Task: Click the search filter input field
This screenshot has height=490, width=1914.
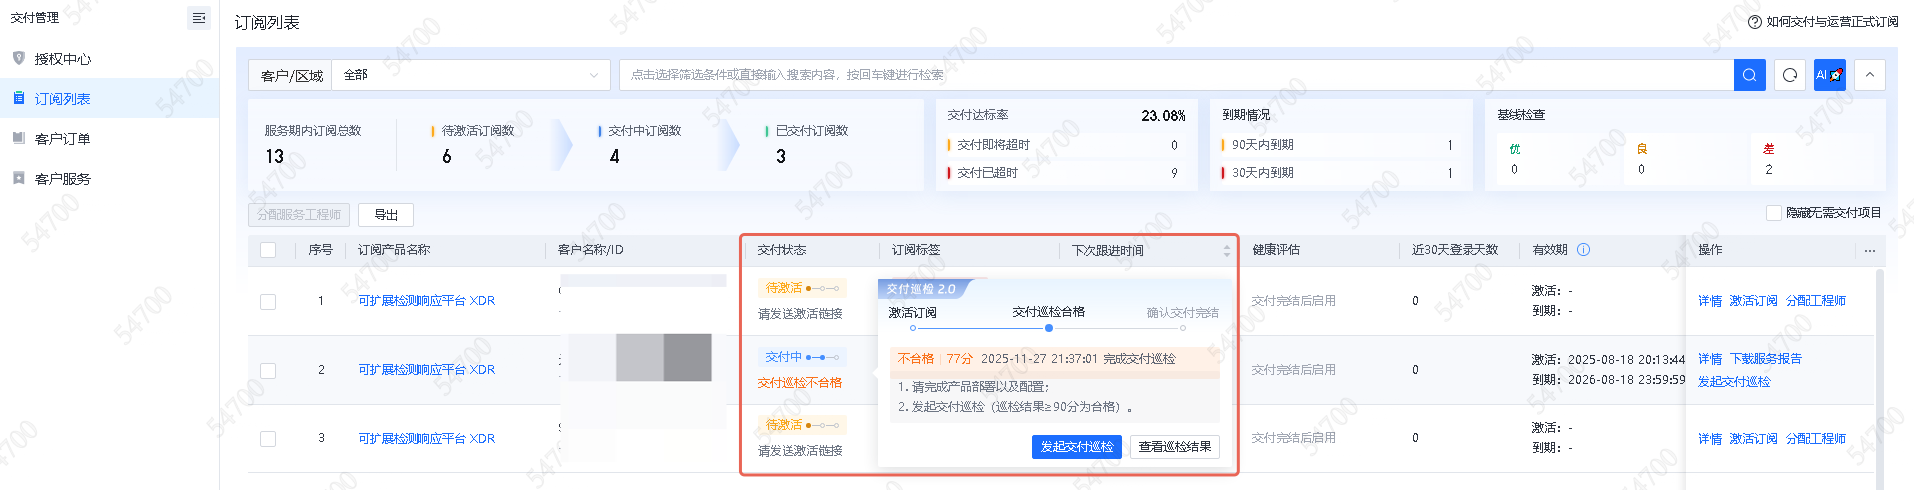Action: click(1175, 75)
